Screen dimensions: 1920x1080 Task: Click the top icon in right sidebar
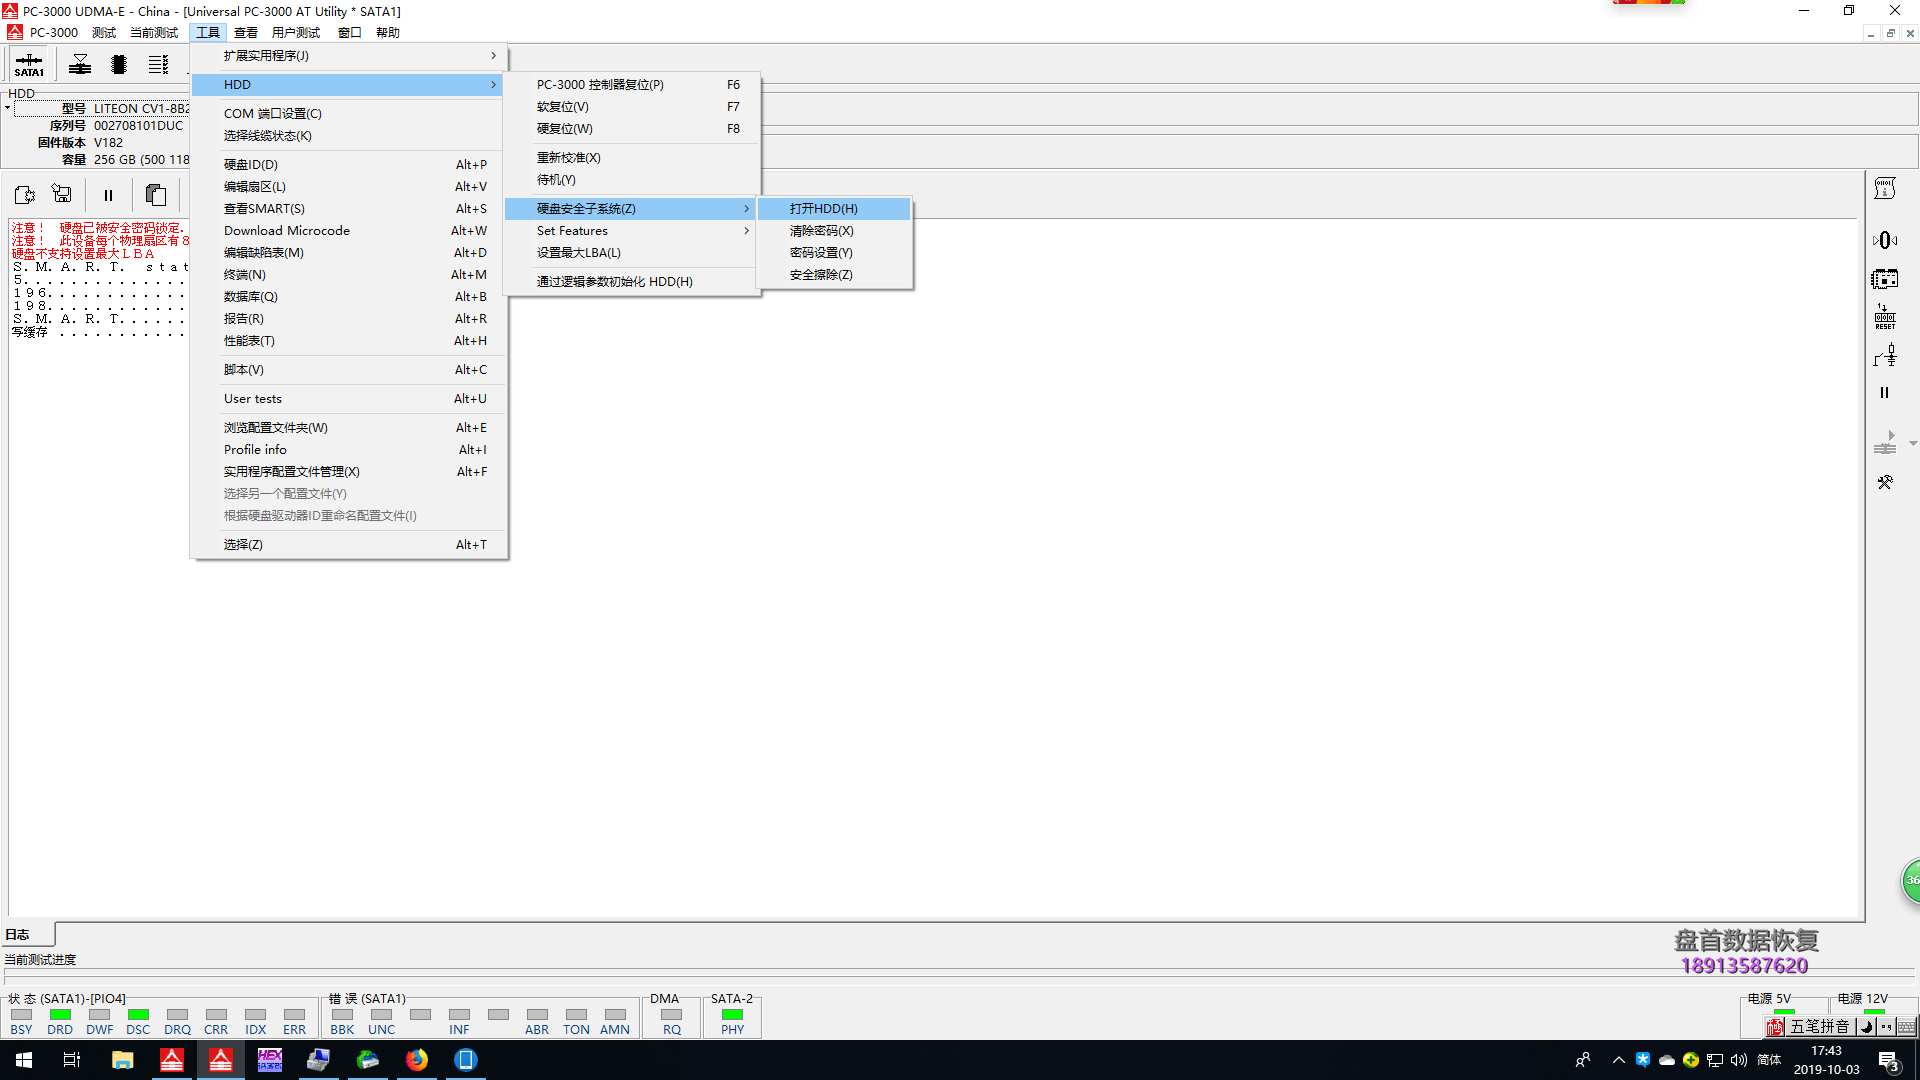point(1885,189)
